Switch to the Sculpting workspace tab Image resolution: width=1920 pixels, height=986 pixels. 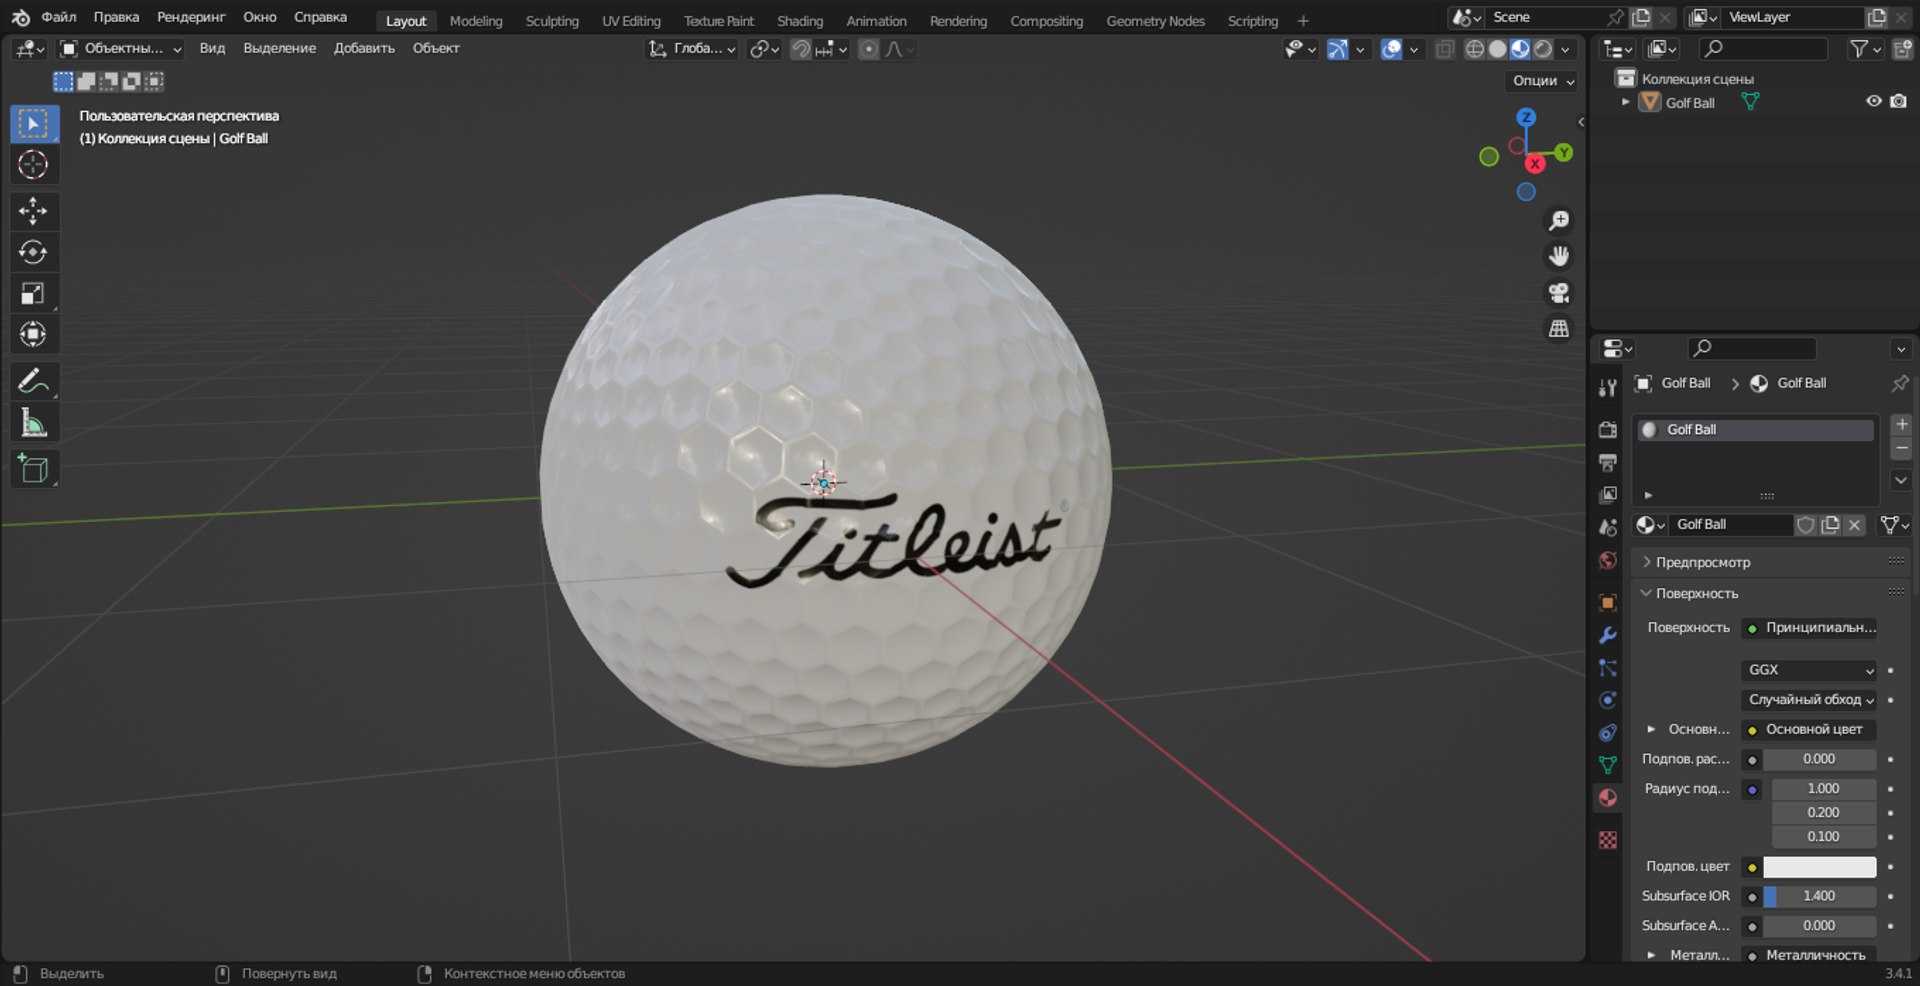(x=552, y=21)
